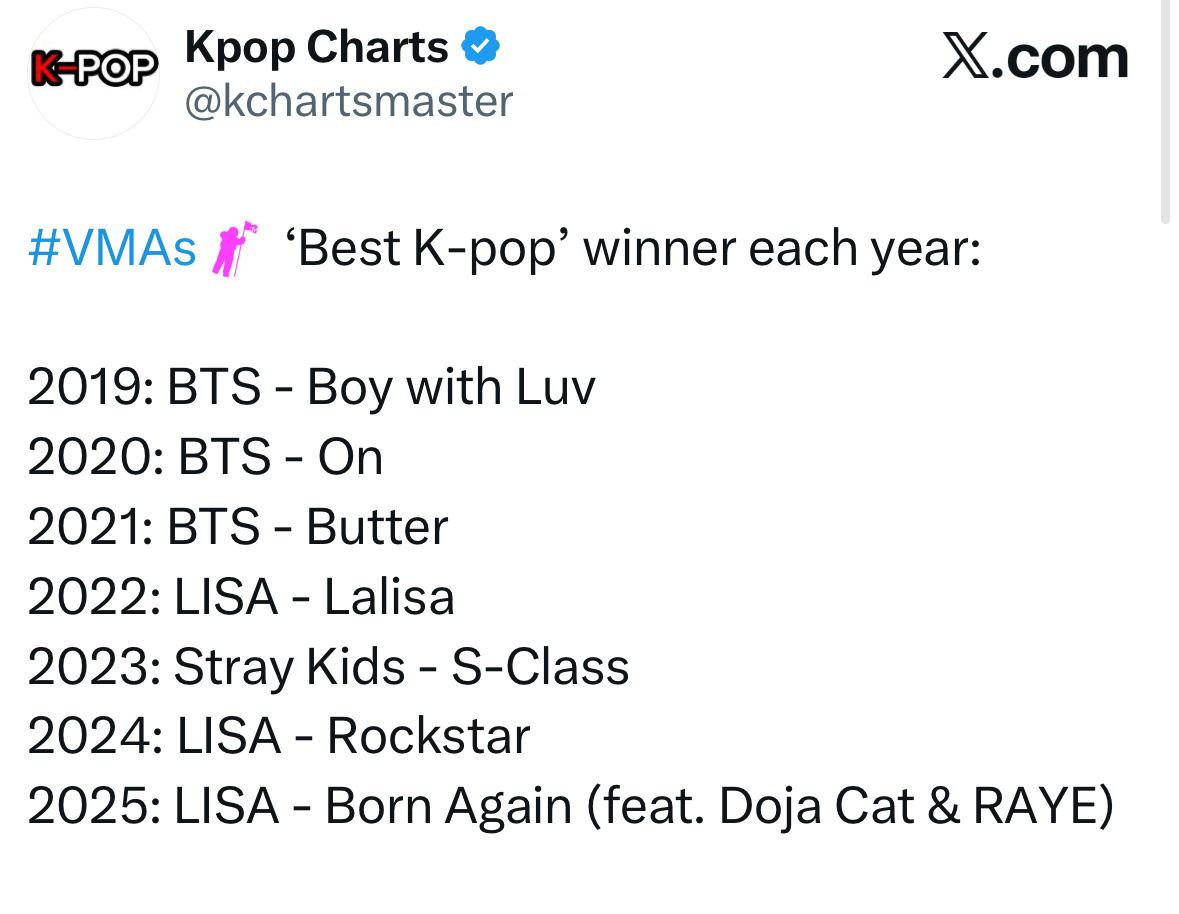The width and height of the screenshot is (1179, 914).
Task: Click the blue verified badge
Action: coord(480,46)
